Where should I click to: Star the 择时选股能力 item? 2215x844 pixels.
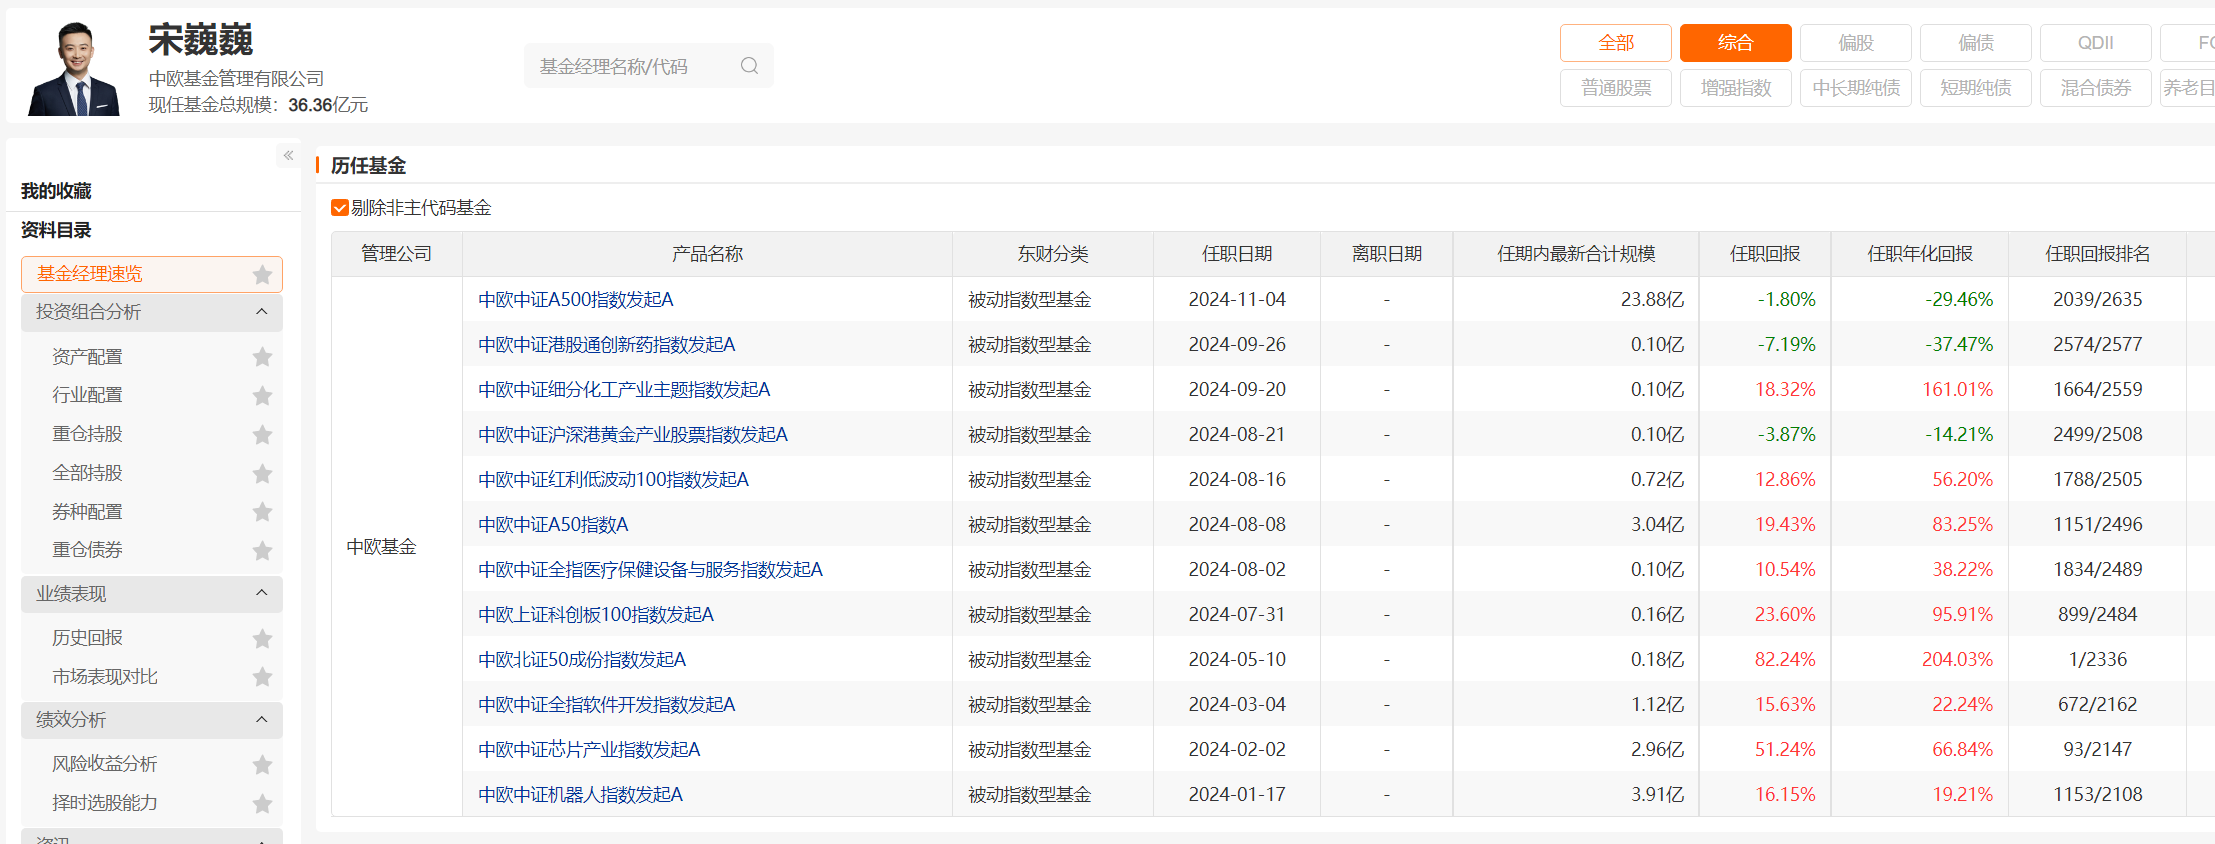tap(262, 803)
